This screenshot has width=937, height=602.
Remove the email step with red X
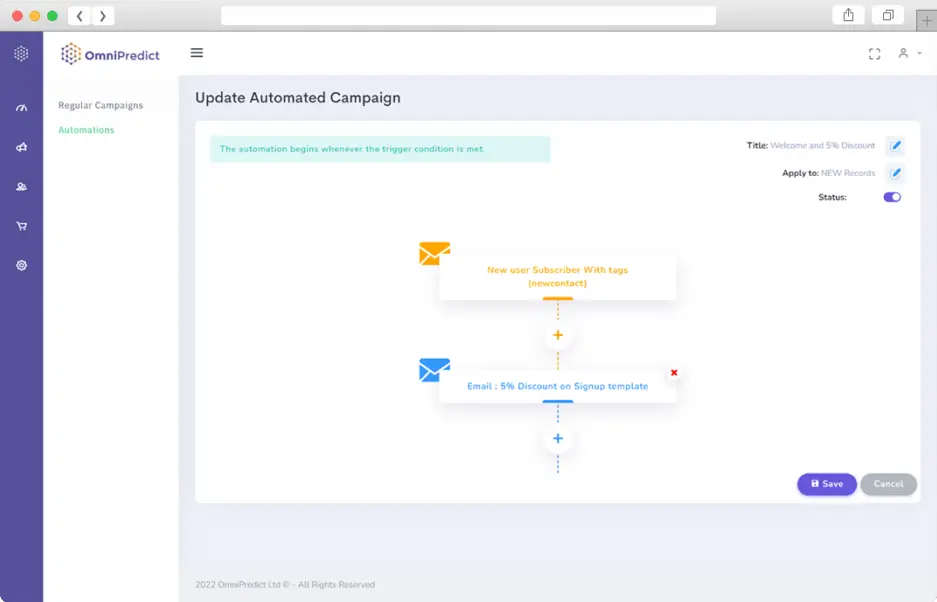(674, 373)
